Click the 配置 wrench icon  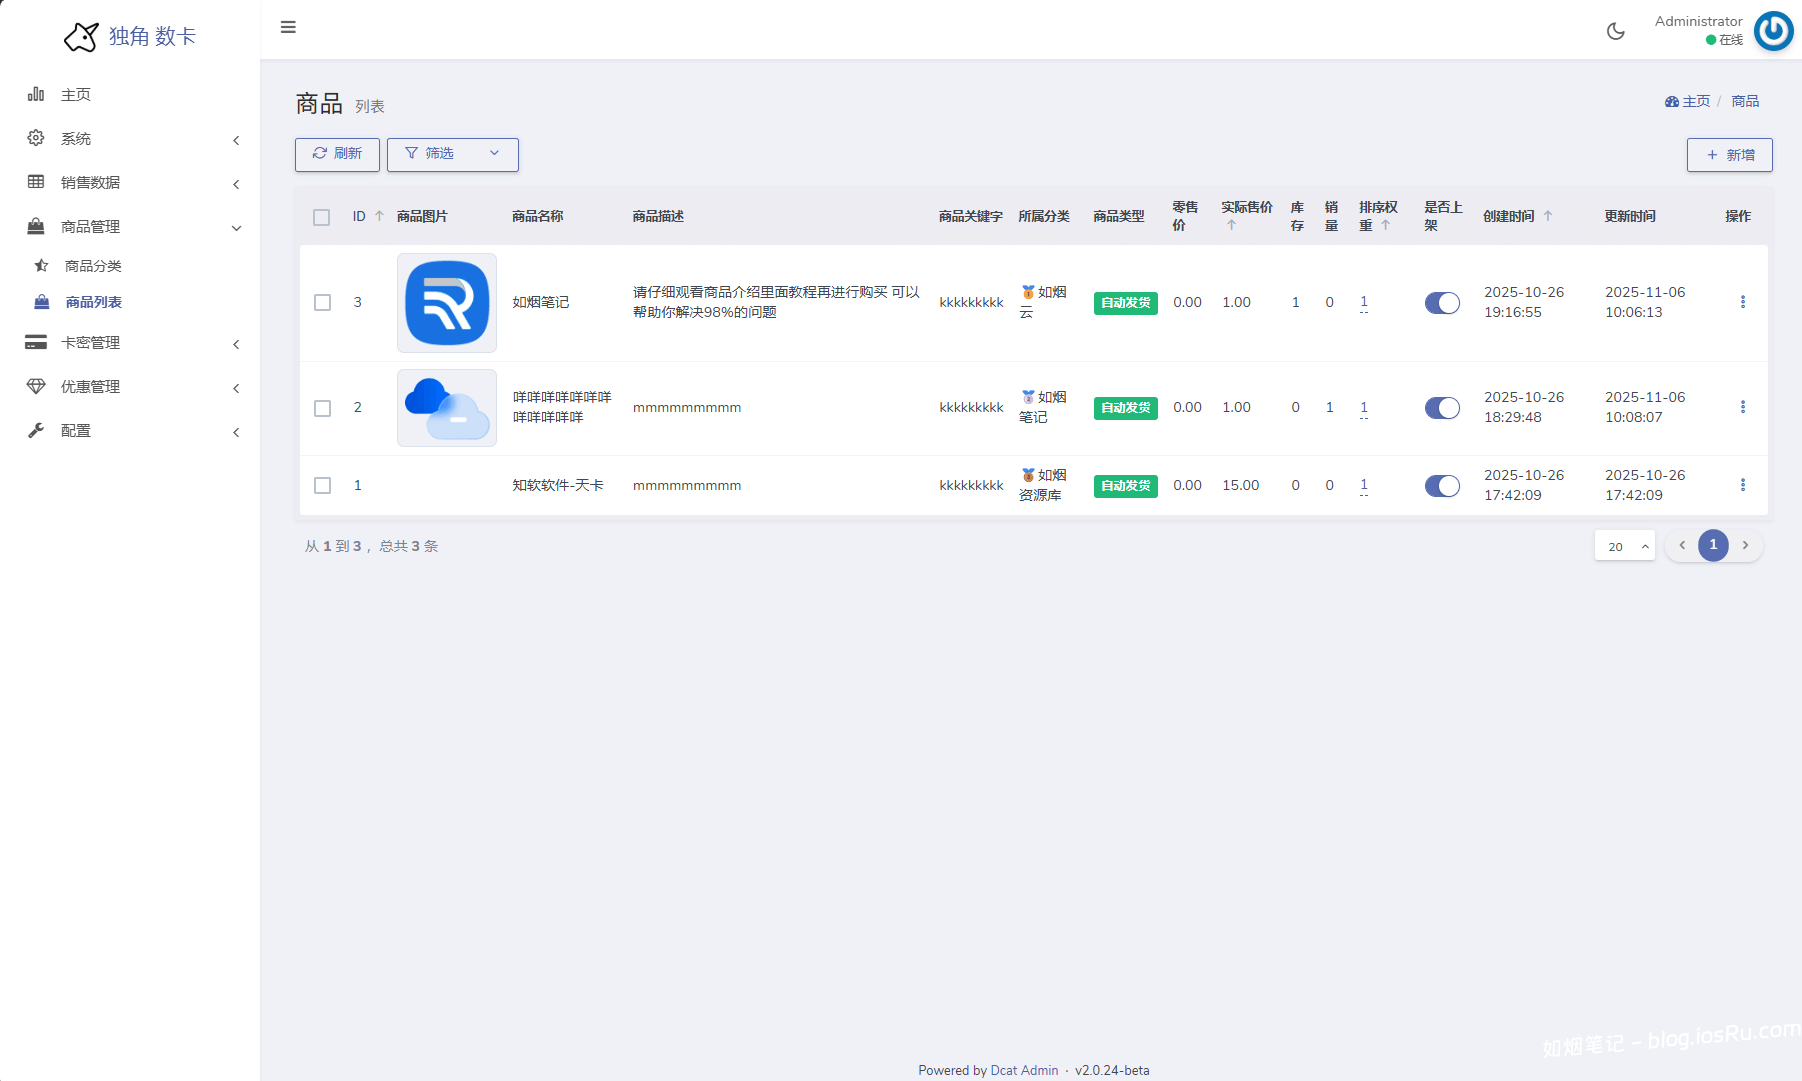point(36,430)
